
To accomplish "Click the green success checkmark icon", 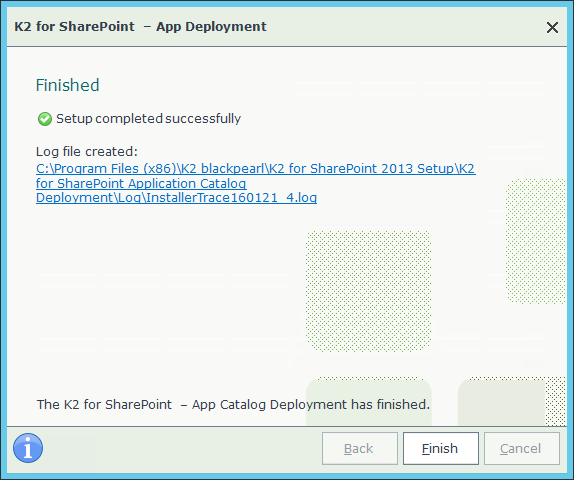I will tap(45, 119).
